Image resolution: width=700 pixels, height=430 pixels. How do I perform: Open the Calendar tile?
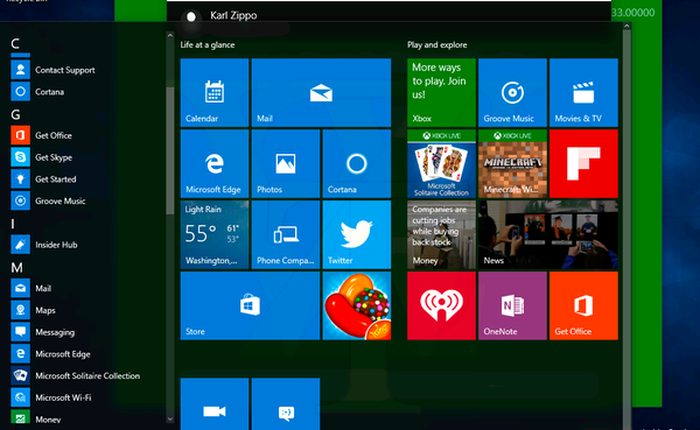click(214, 92)
